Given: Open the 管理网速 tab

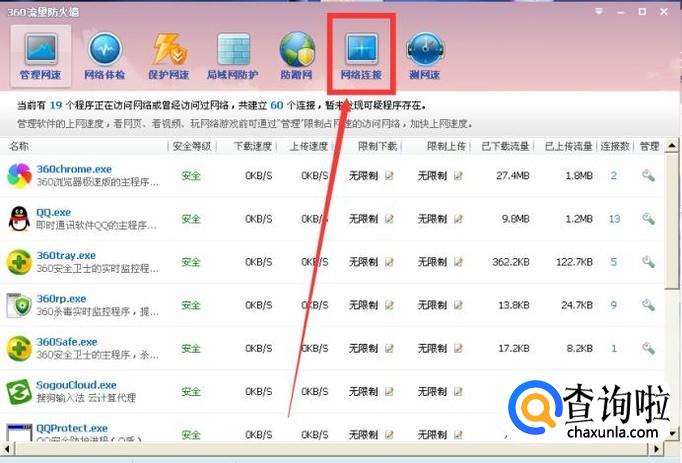Looking at the screenshot, I should click(40, 56).
